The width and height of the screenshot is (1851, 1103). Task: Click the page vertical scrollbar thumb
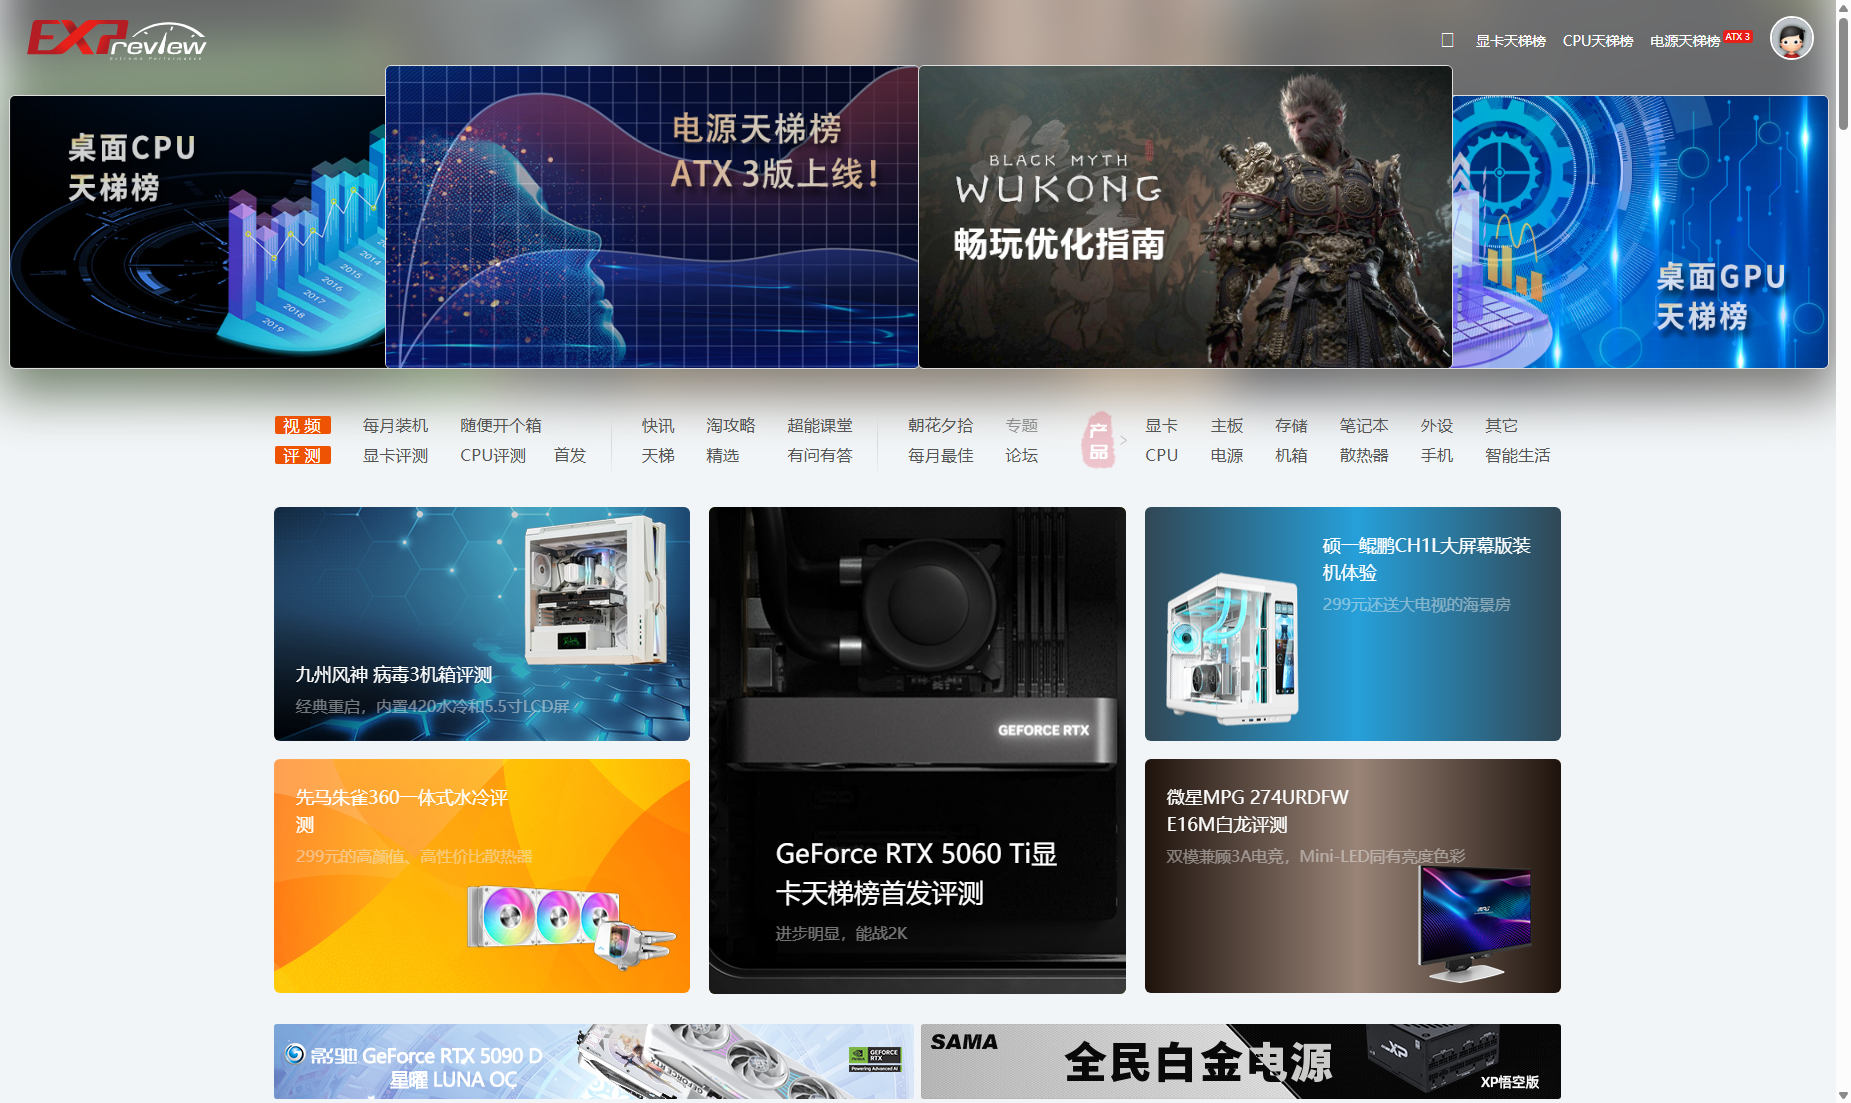click(1843, 72)
